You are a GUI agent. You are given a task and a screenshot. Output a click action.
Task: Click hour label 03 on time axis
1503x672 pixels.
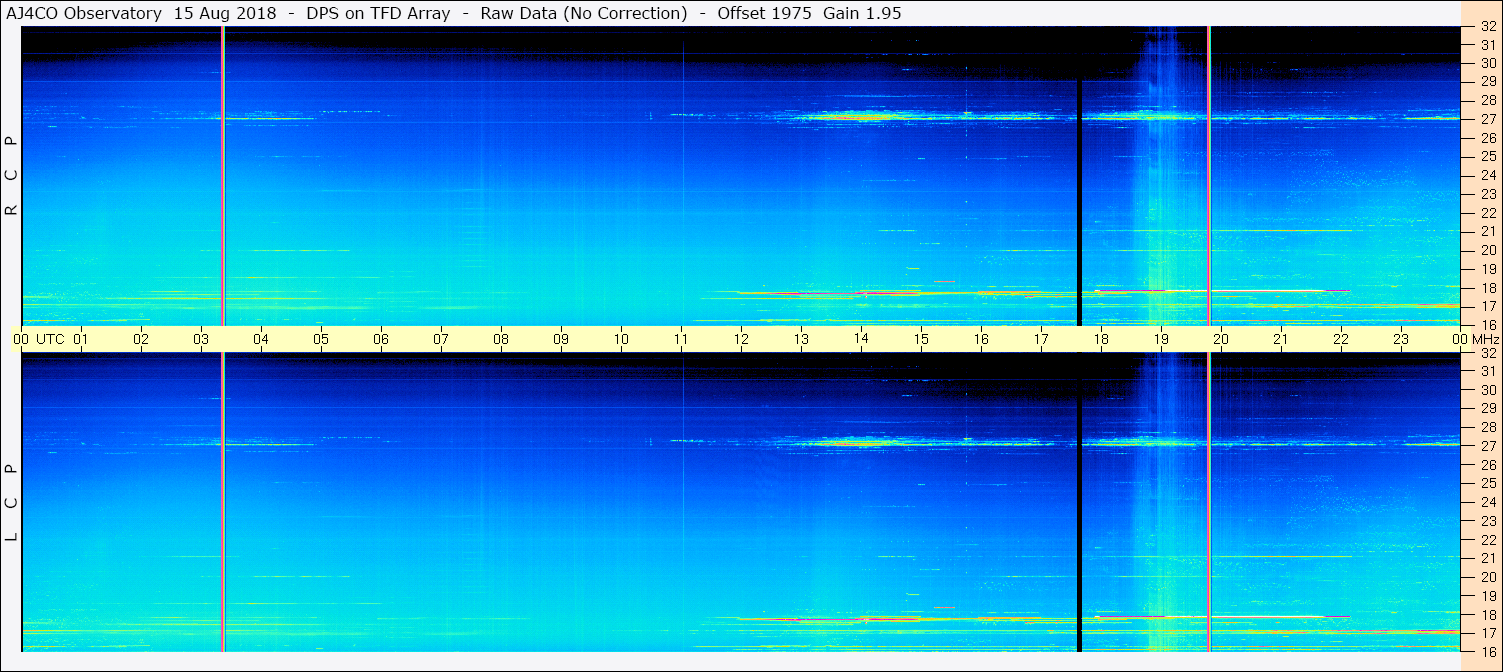(201, 339)
